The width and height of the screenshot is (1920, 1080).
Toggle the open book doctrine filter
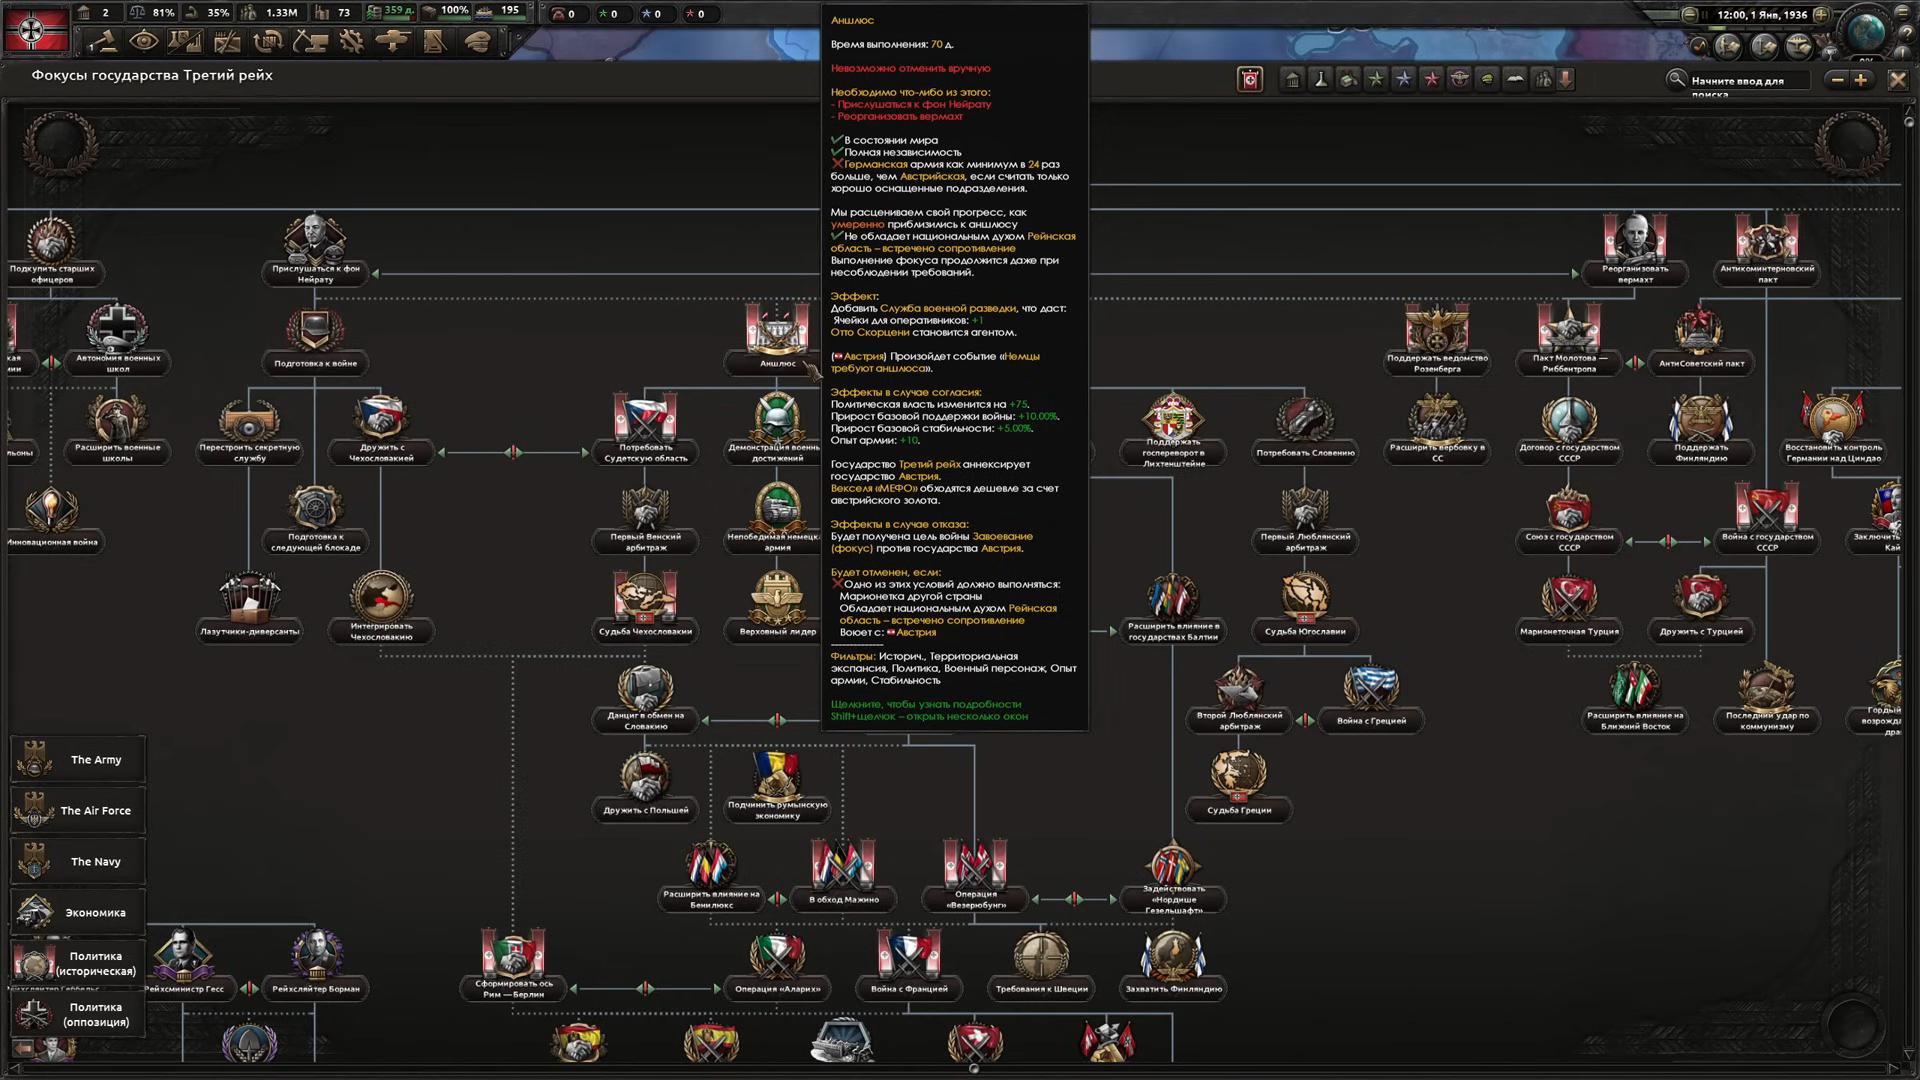(x=1515, y=80)
